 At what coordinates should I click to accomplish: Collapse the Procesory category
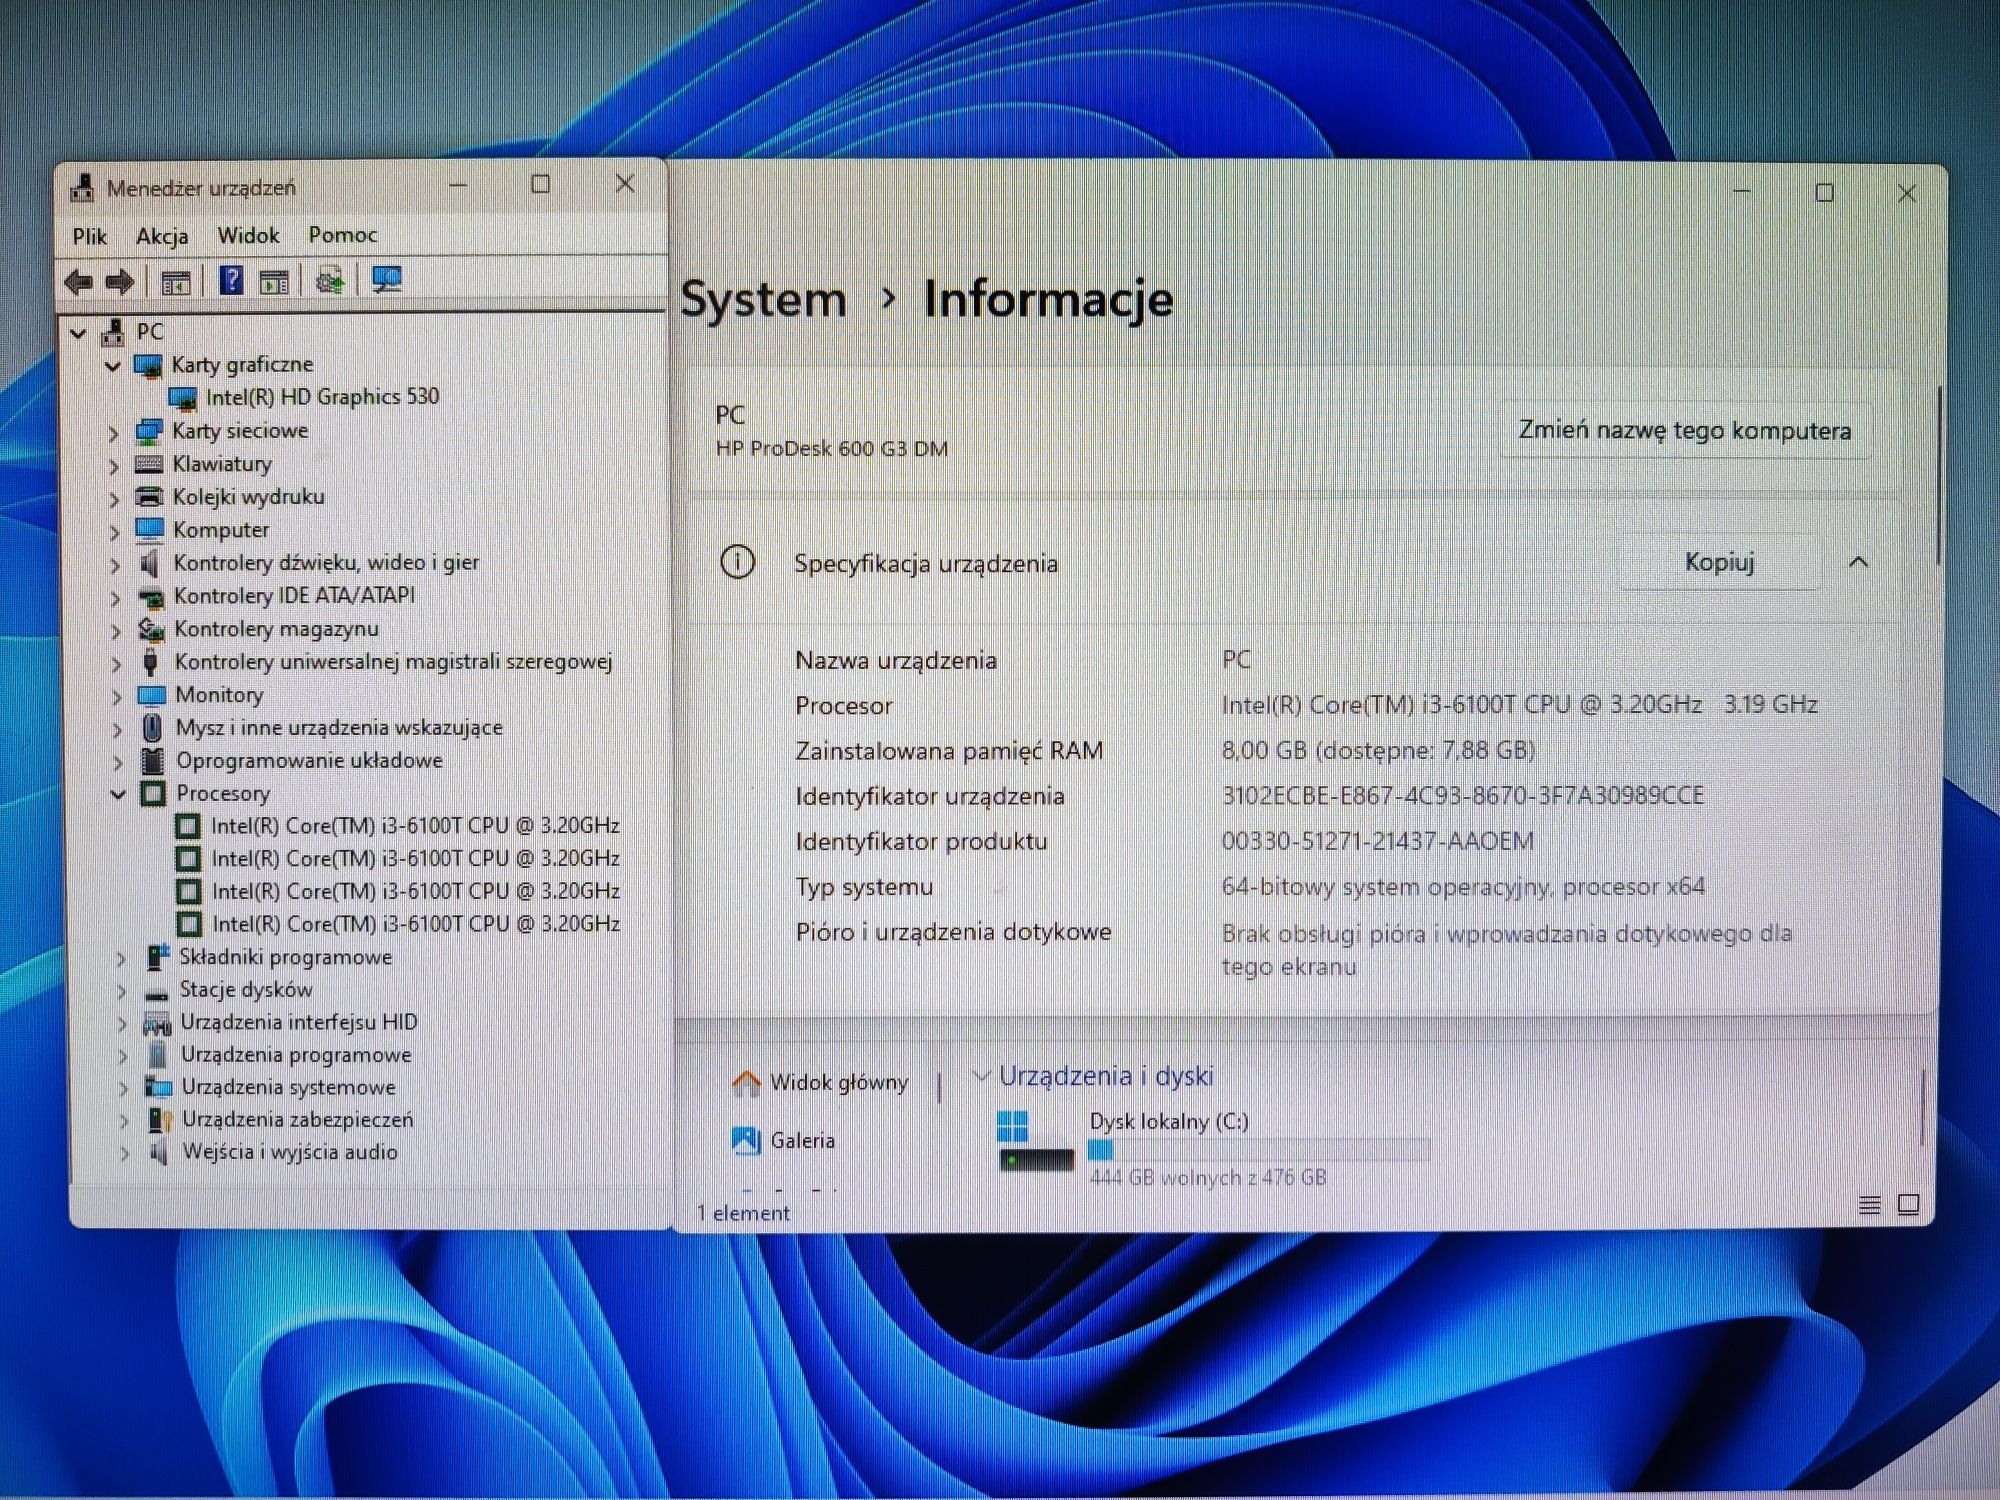pos(118,794)
